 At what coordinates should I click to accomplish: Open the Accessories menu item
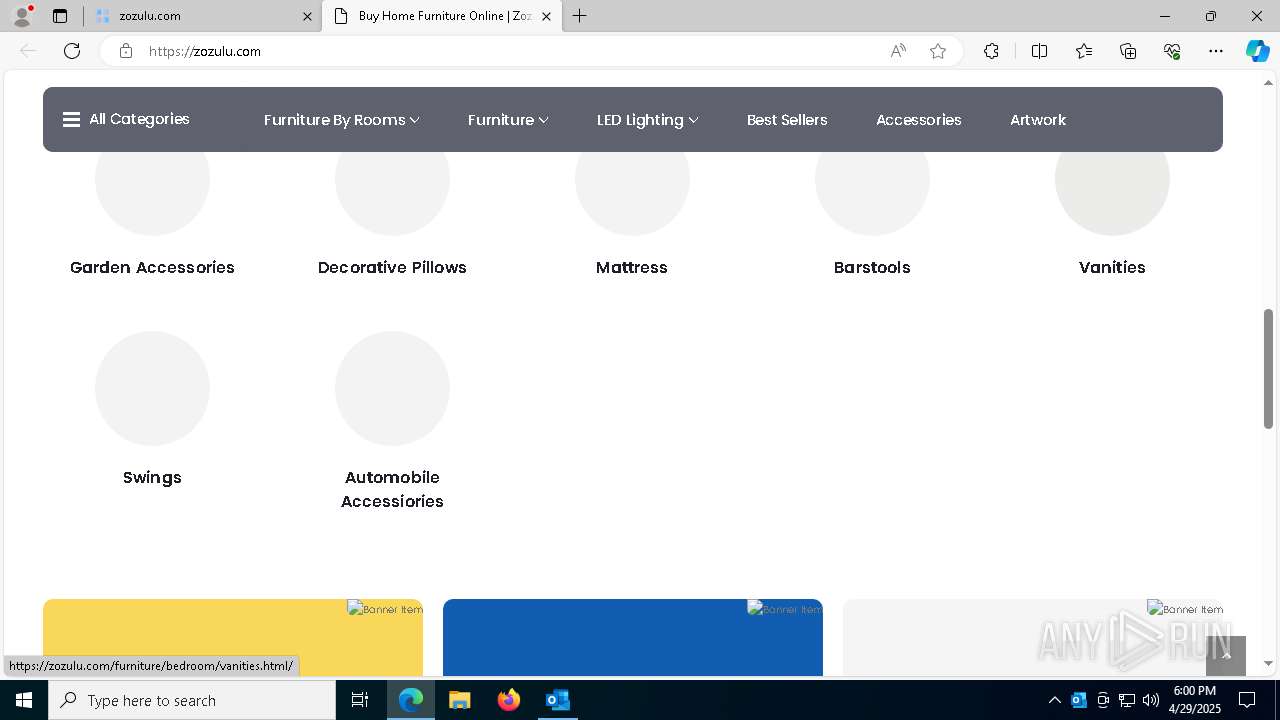[919, 120]
